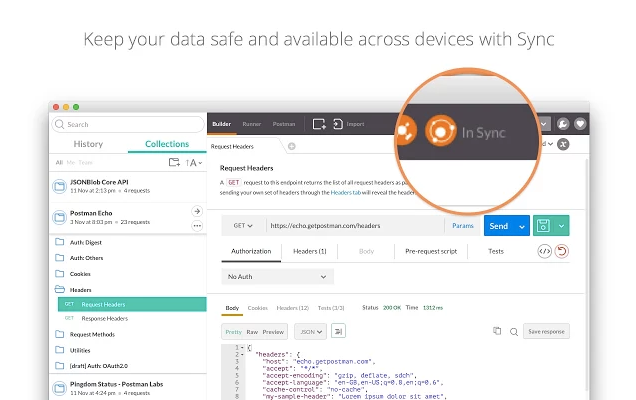Click the new collection folder-plus icon
The image size is (636, 400).
(x=174, y=162)
